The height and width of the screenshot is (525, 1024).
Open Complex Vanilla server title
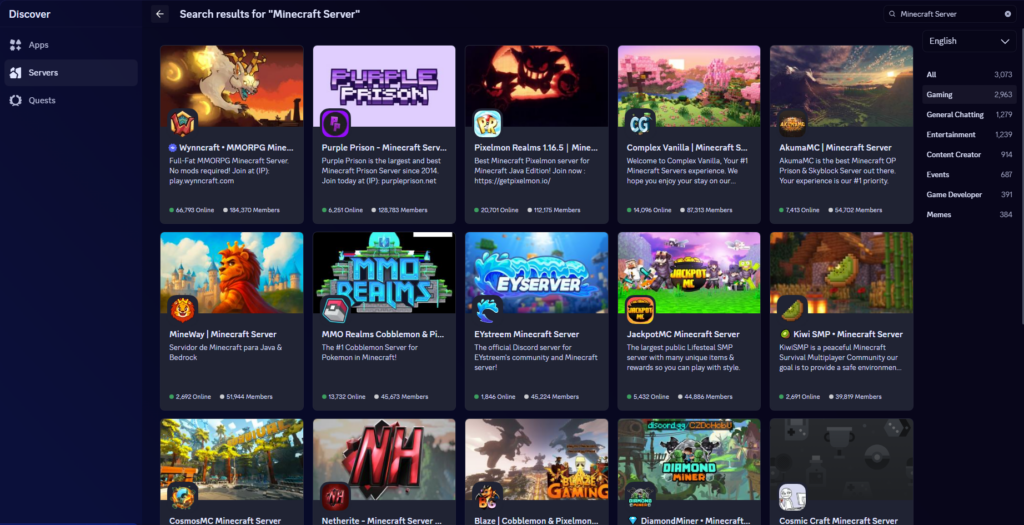[687, 148]
